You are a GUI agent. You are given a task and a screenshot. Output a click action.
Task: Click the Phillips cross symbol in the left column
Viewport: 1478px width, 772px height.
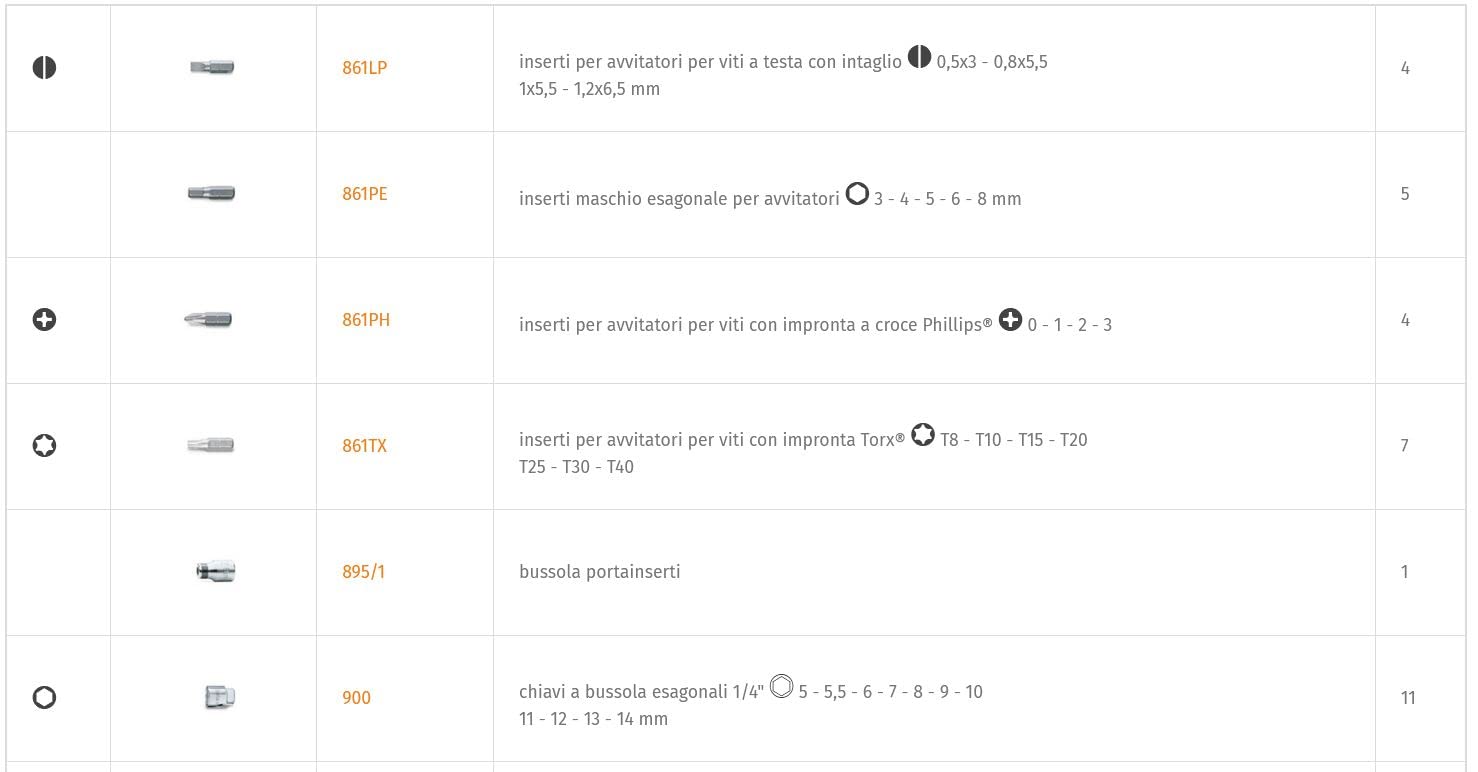(x=44, y=320)
